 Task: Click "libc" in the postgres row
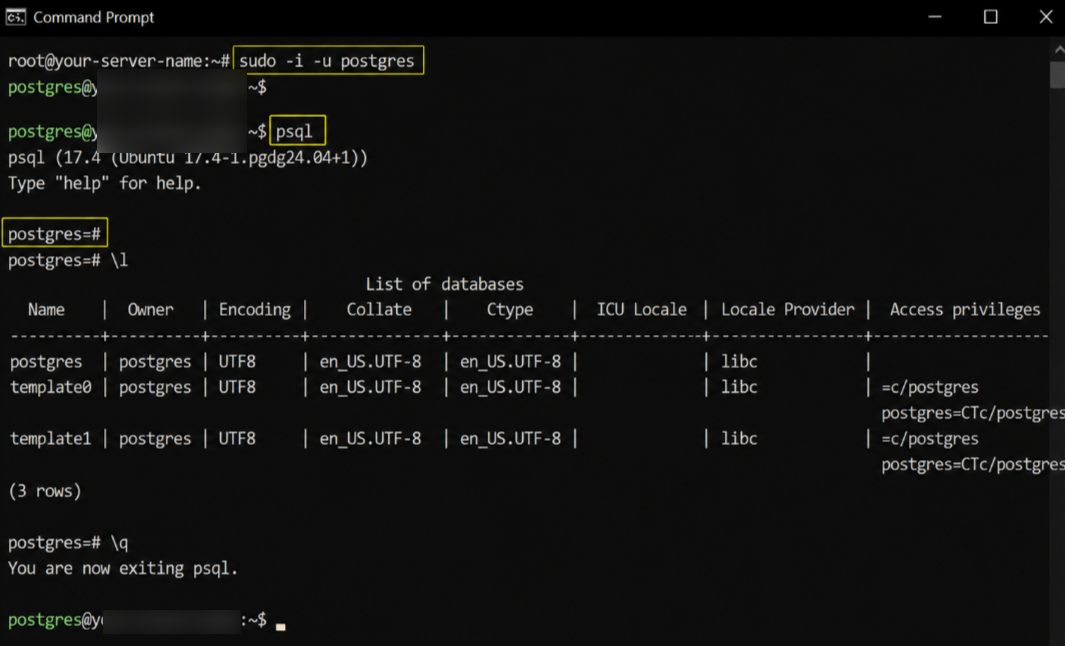tap(739, 361)
